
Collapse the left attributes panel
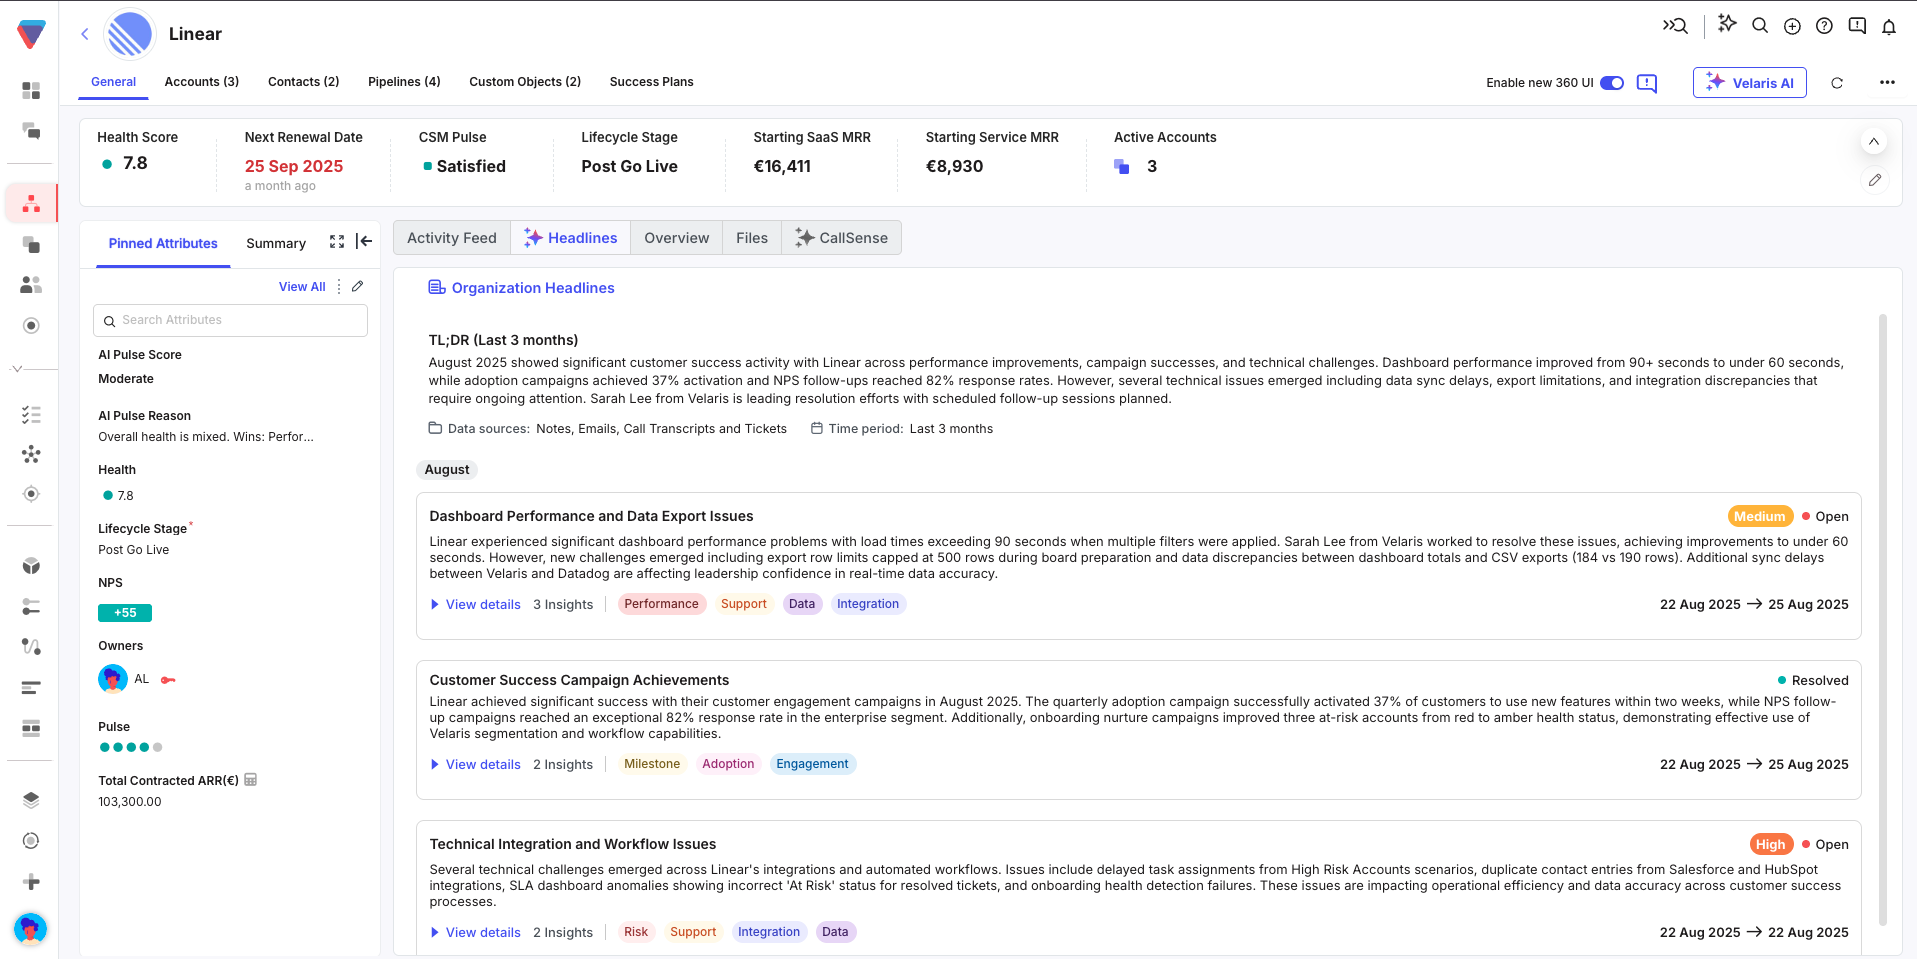[364, 241]
